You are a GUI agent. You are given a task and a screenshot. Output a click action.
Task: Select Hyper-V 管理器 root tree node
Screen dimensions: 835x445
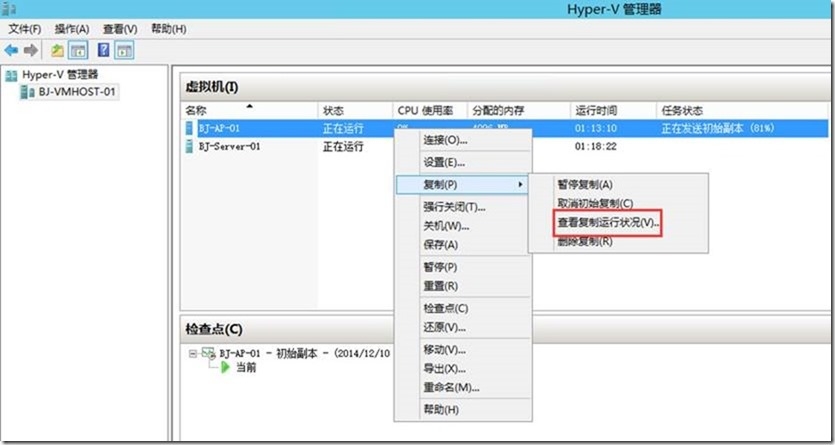pos(60,75)
